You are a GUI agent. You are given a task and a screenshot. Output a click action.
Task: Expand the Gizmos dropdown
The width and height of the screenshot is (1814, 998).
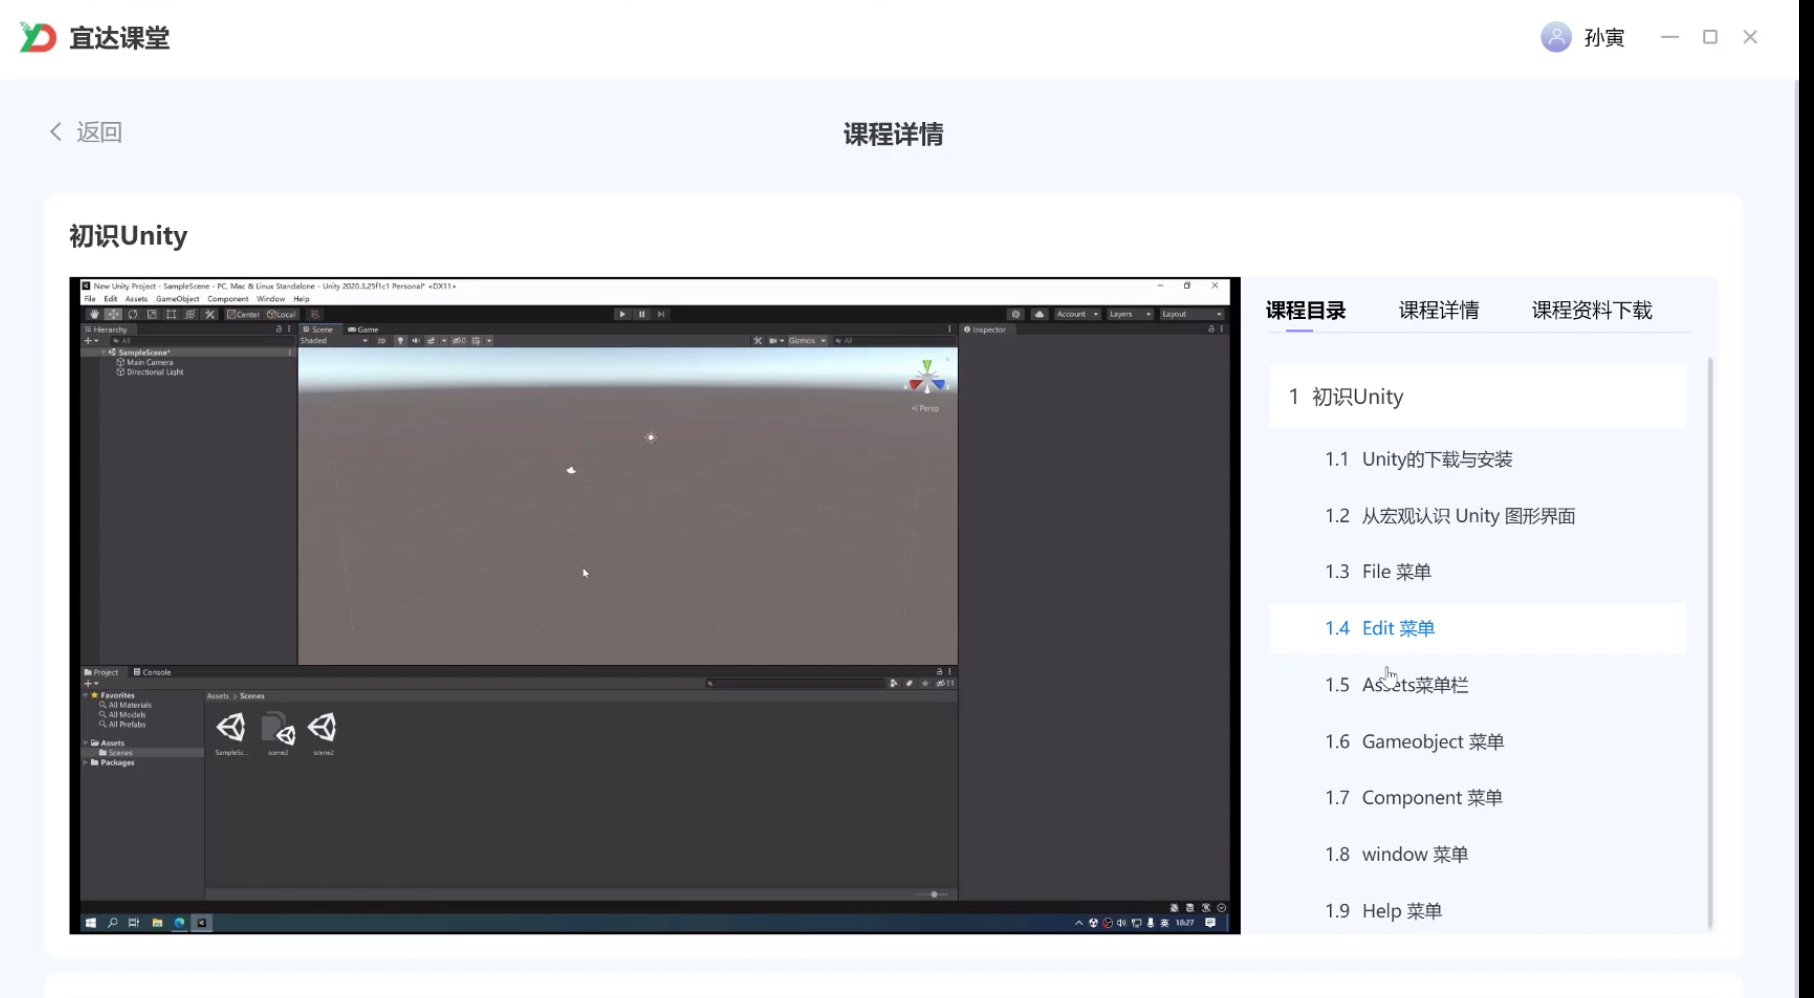click(x=807, y=341)
